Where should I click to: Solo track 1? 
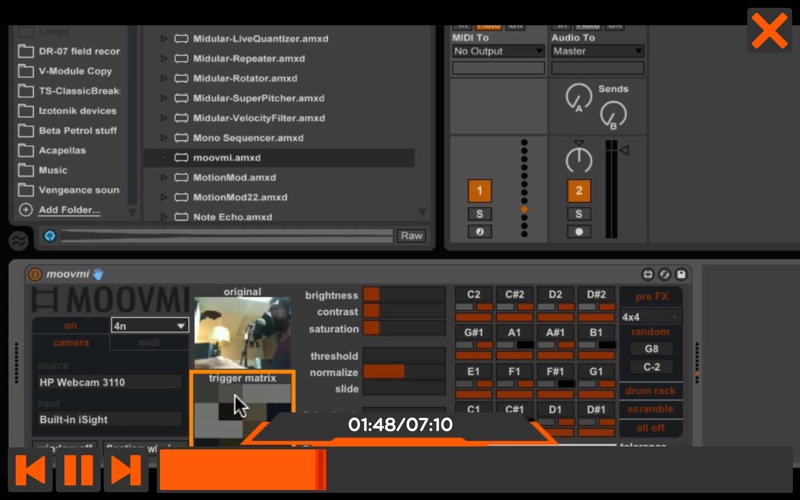[479, 214]
